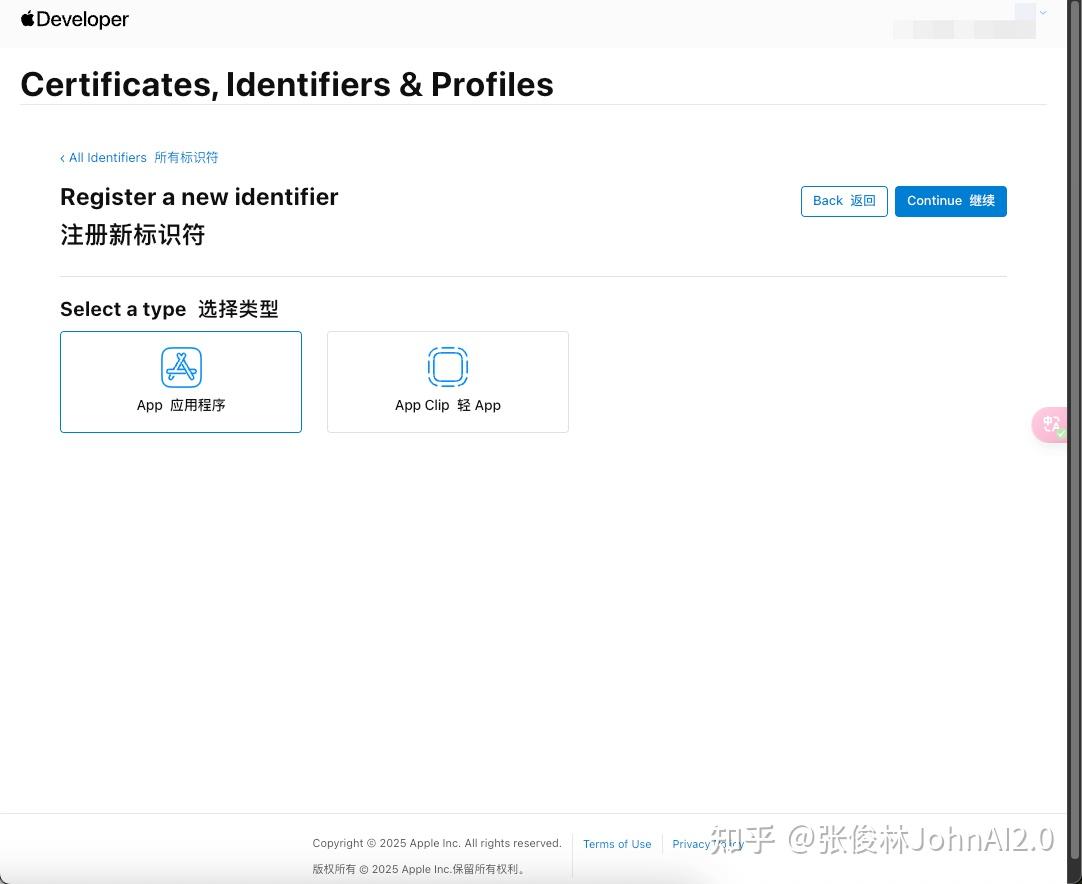The height and width of the screenshot is (884, 1082).
Task: Click the green checkmark on the translate button
Action: click(x=1060, y=434)
